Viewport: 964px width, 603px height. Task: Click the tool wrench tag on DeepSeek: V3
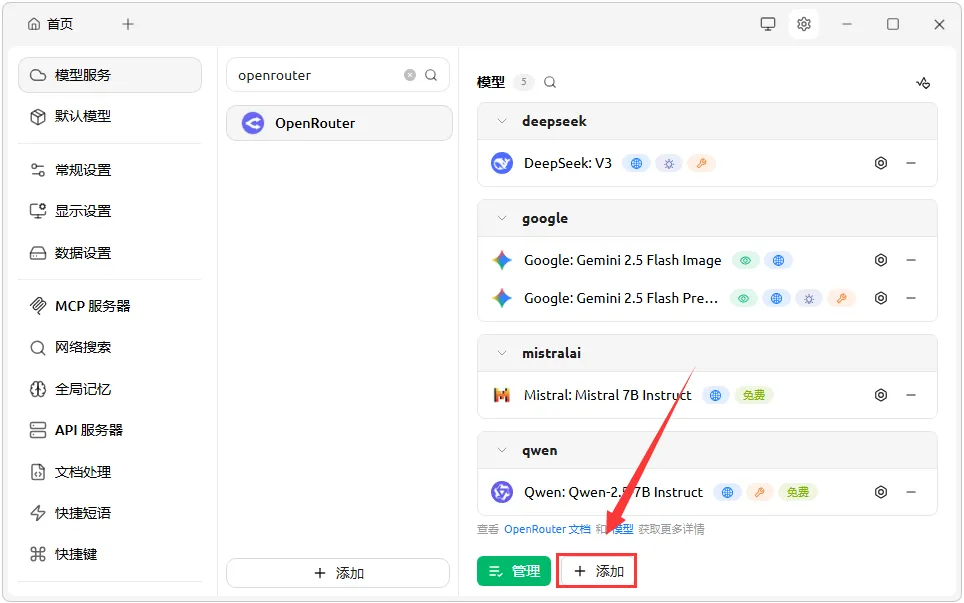pos(701,164)
